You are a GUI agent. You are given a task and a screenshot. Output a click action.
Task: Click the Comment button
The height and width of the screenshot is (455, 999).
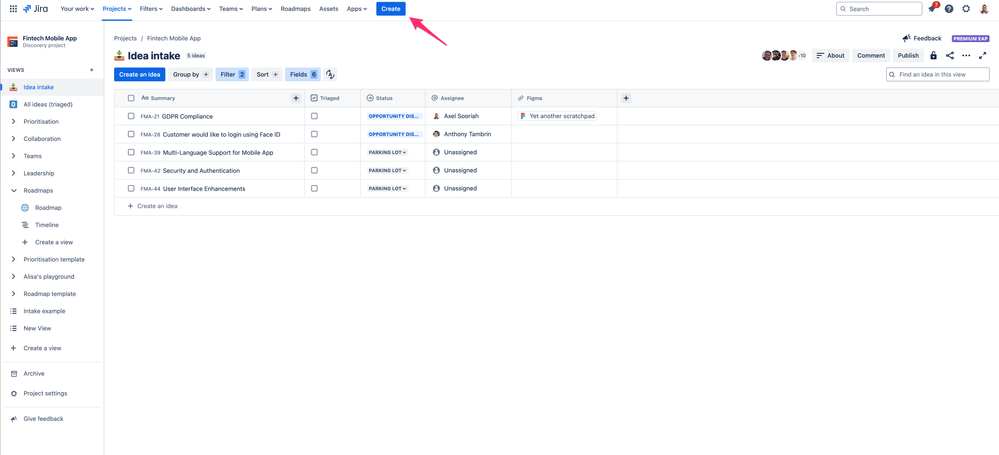[x=871, y=55]
